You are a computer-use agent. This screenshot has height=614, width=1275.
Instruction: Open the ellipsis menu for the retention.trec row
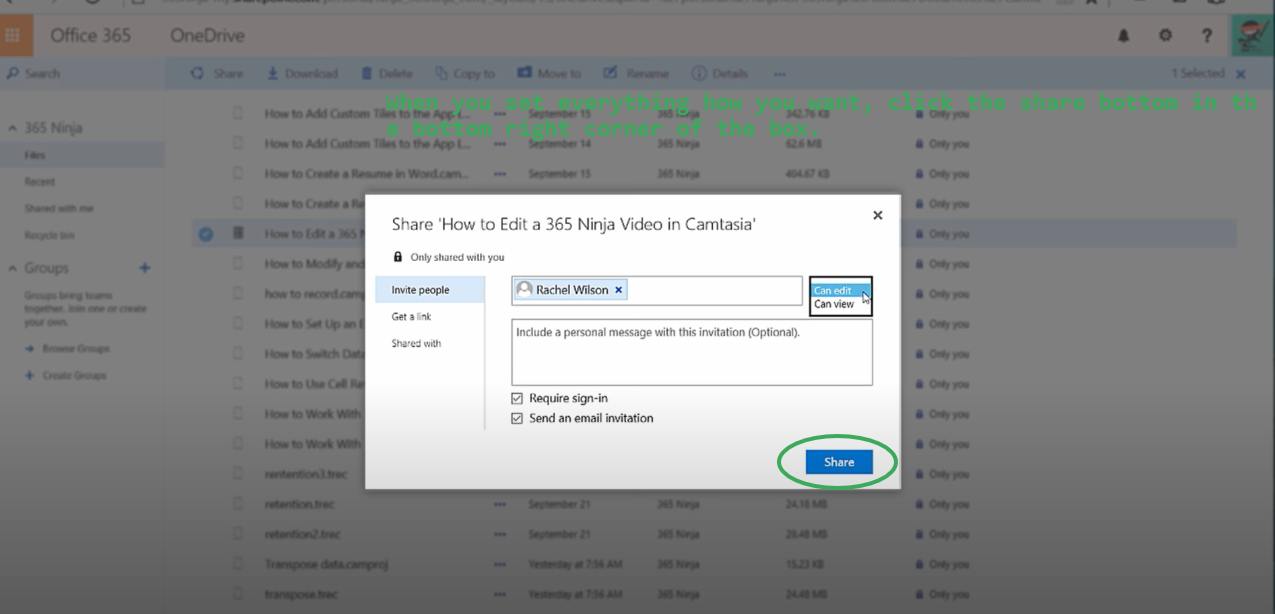[x=500, y=504]
